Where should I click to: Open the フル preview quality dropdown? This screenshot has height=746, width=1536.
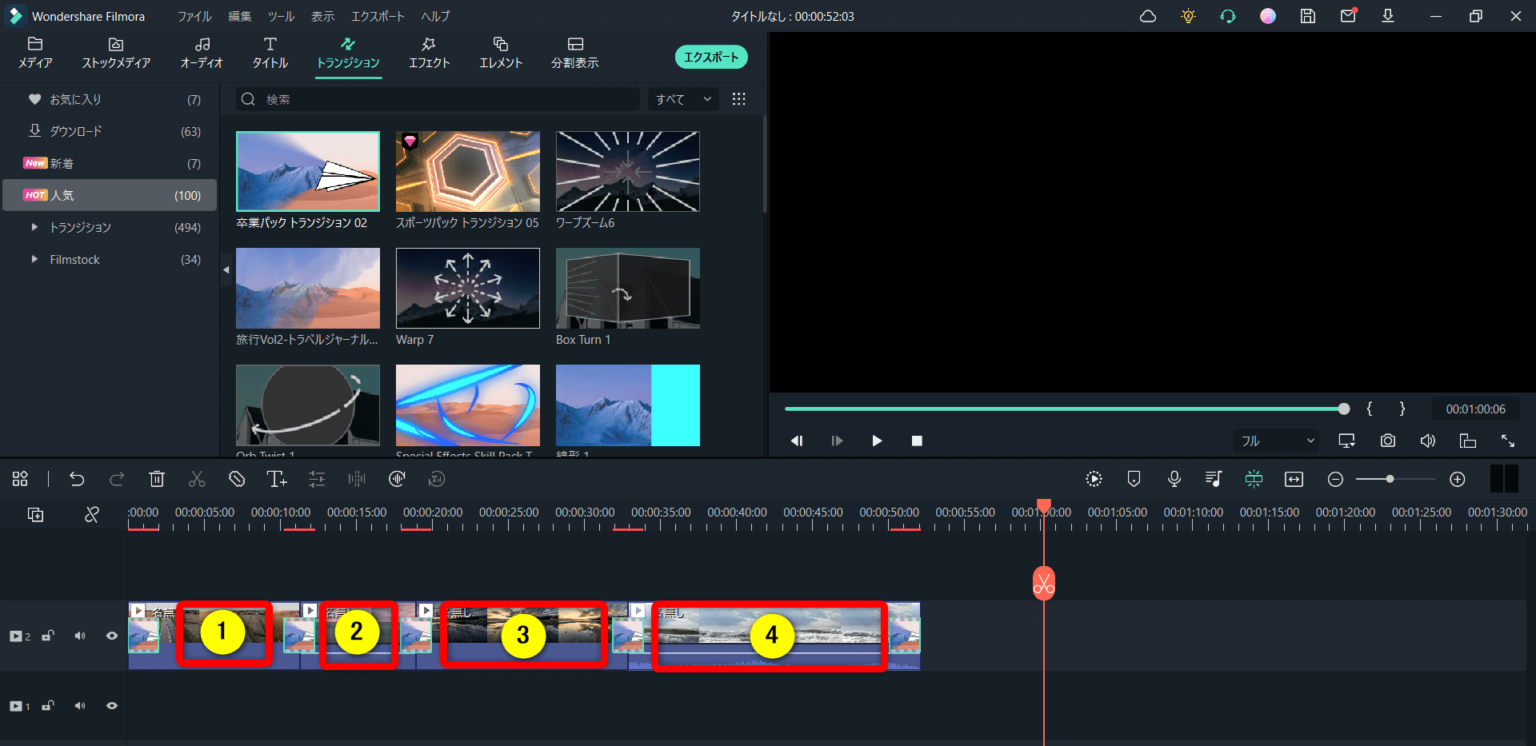1277,441
